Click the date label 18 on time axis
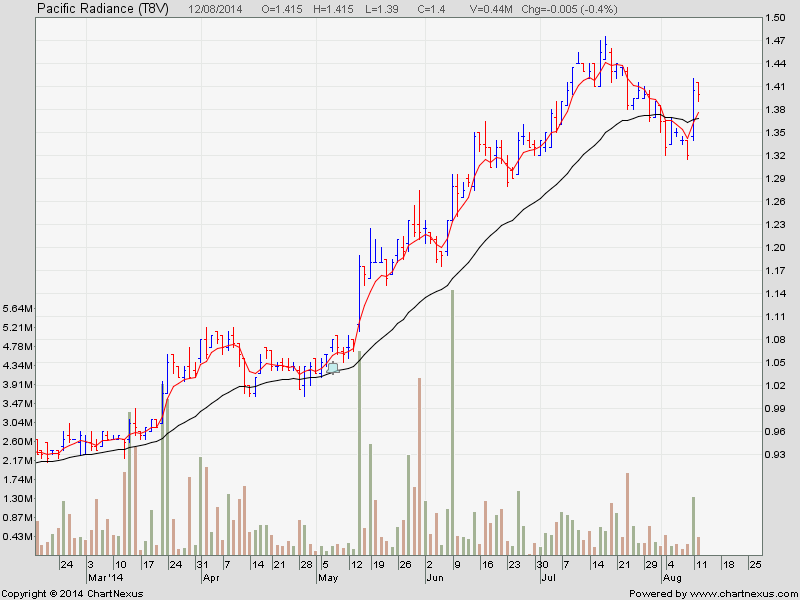The image size is (800, 600). tap(728, 565)
